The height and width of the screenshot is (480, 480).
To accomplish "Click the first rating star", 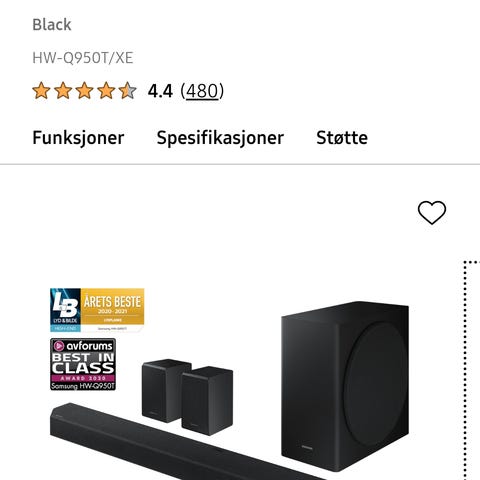I will click(x=41, y=91).
